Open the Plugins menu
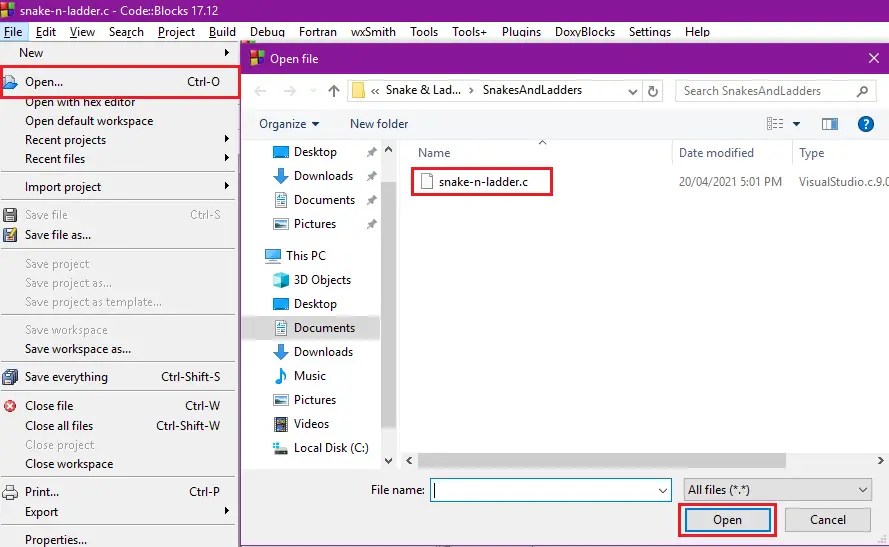 [521, 32]
